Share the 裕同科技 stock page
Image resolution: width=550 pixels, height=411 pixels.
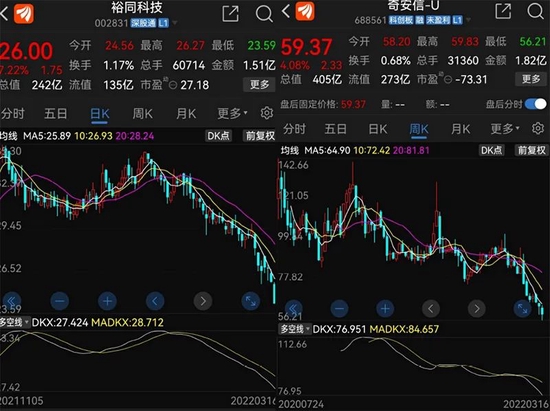230,13
